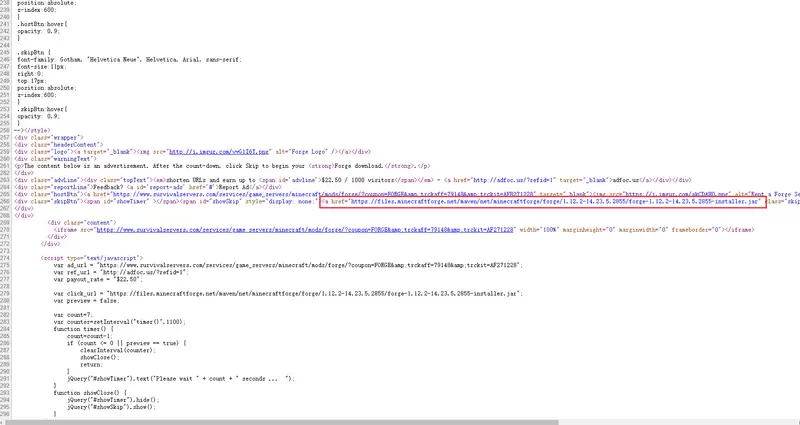
Task: Open the i.imgur.com vvG1I6I.png logo link
Action: 220,152
